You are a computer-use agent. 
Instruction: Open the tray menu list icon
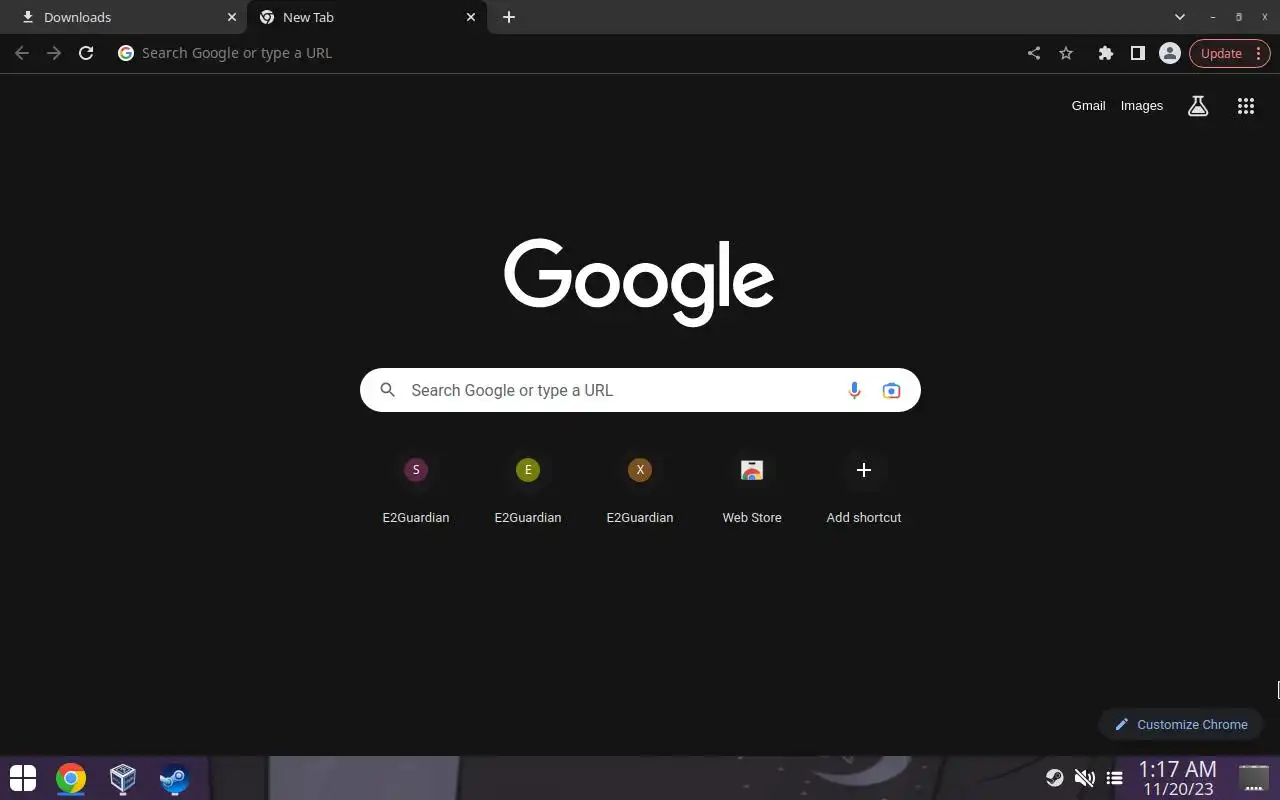pyautogui.click(x=1115, y=778)
